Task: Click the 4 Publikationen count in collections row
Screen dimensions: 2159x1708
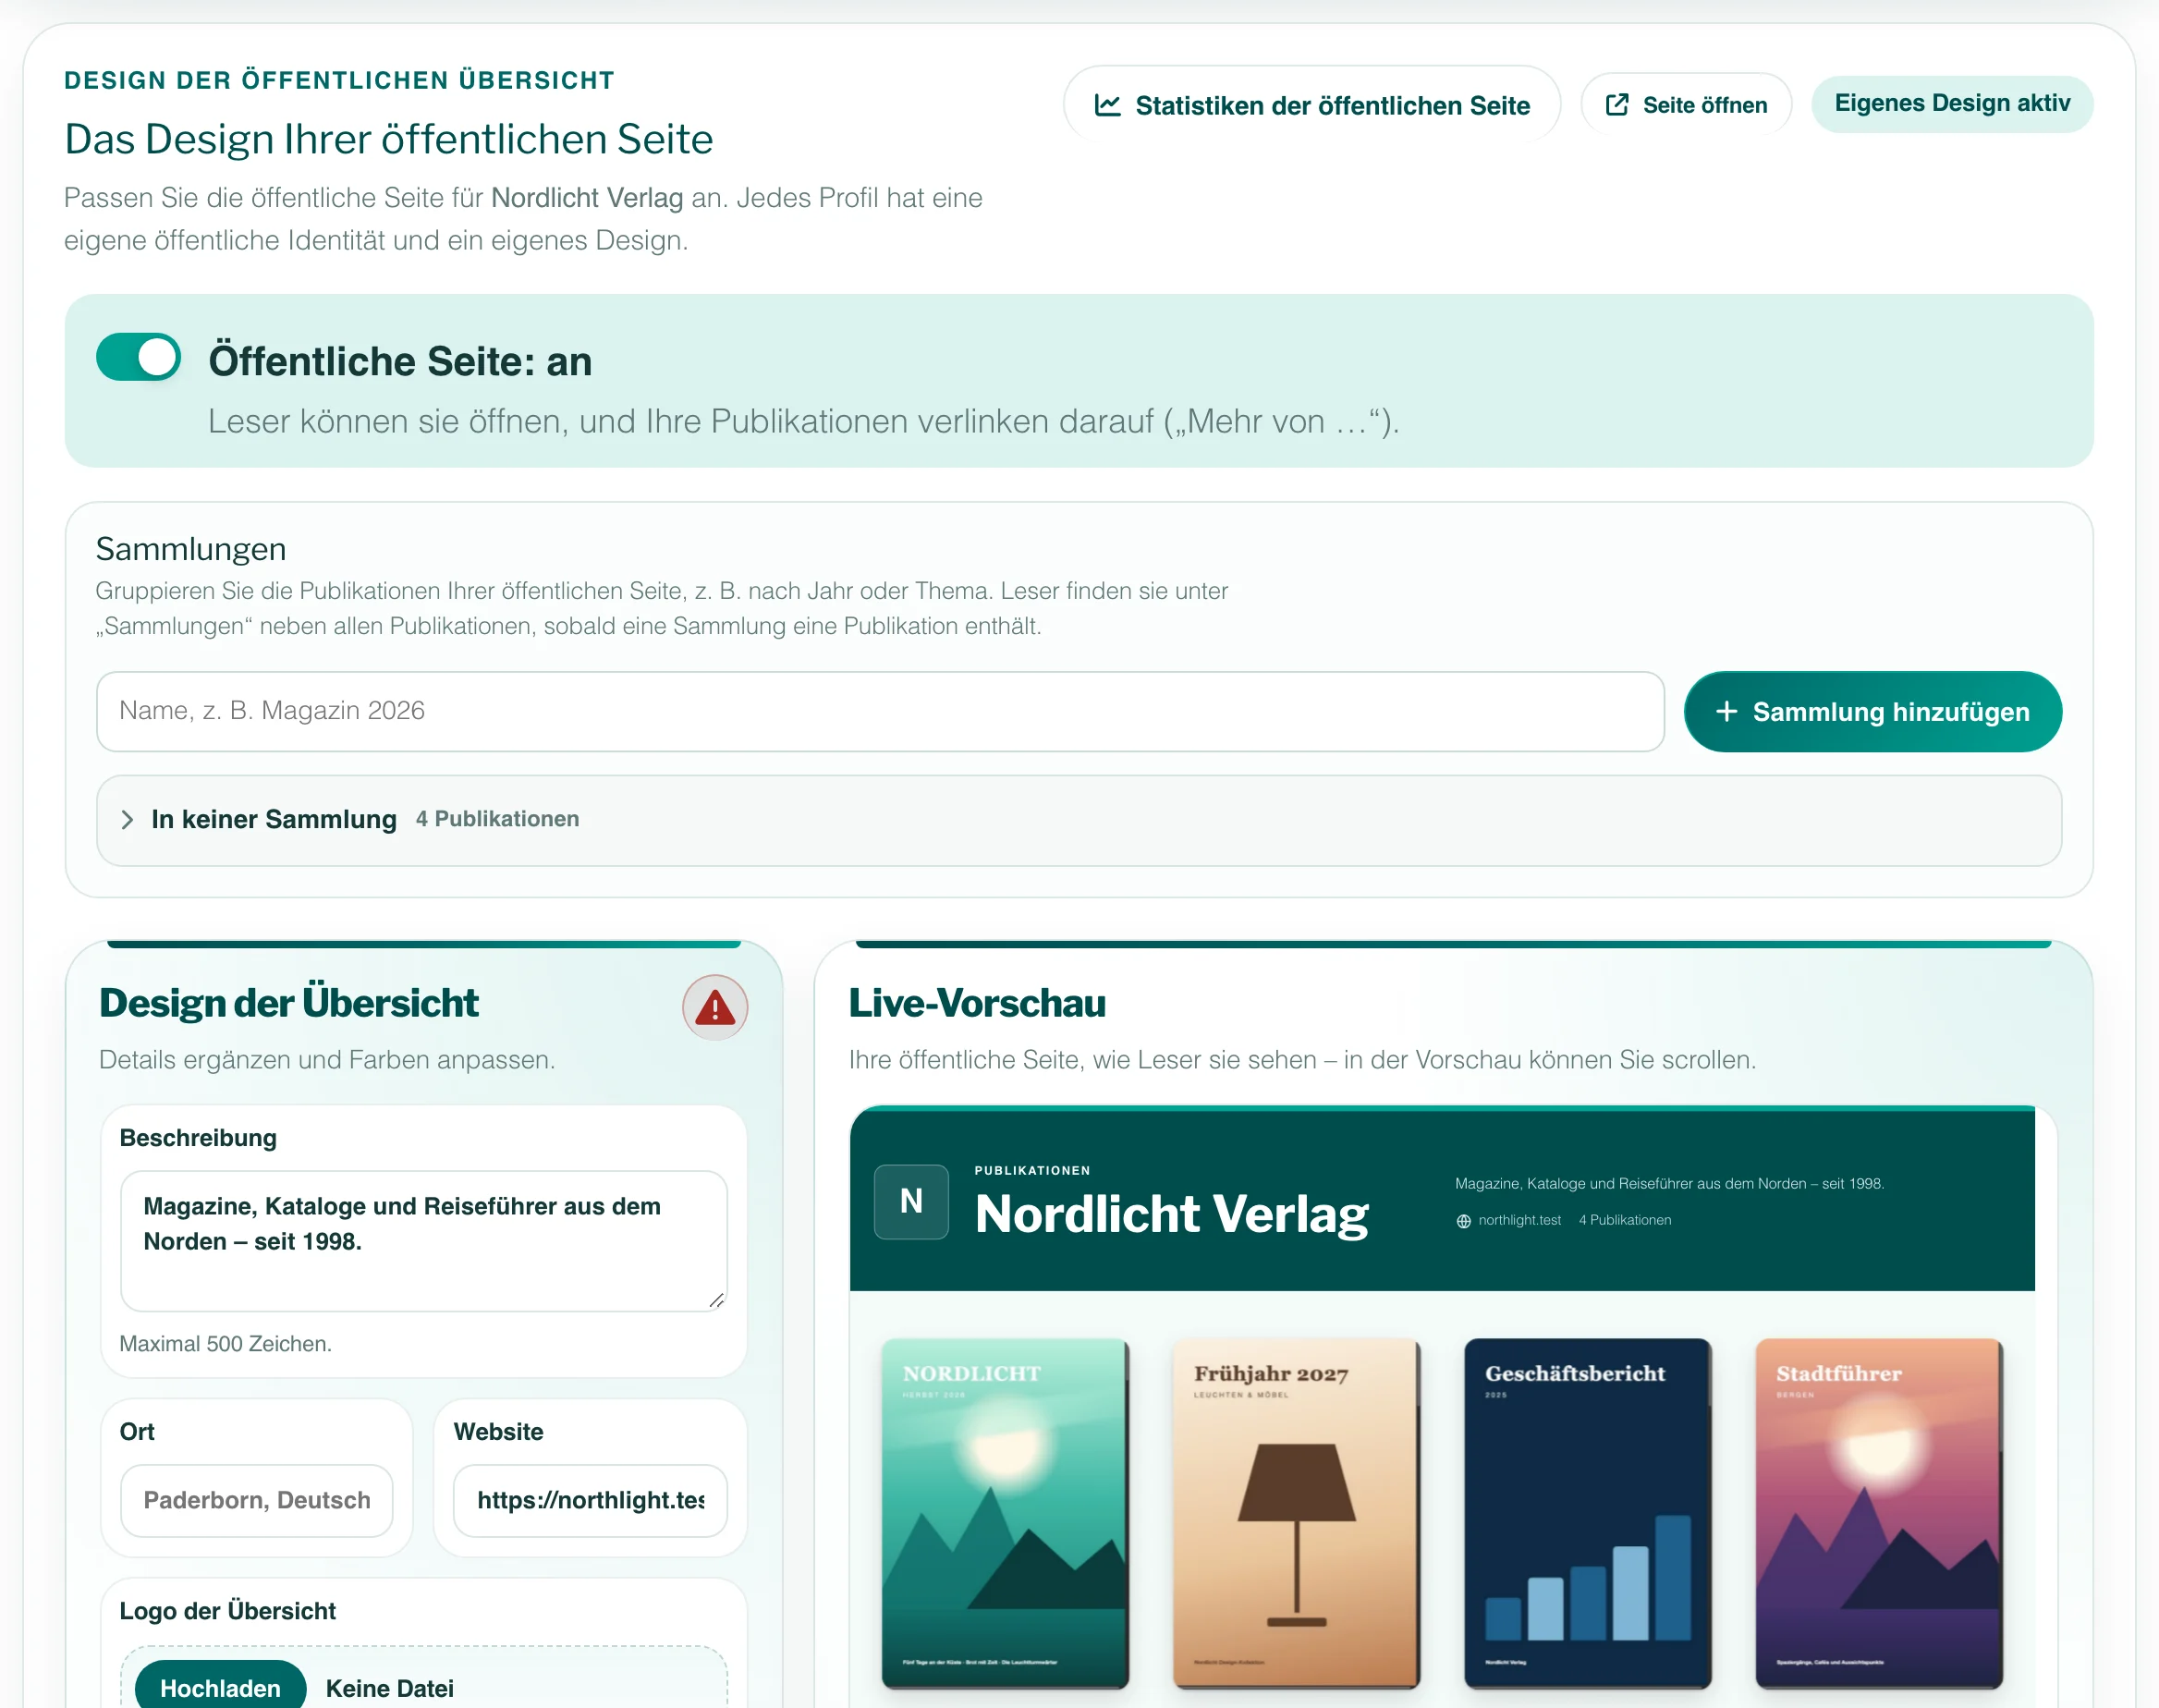Action: 497,819
